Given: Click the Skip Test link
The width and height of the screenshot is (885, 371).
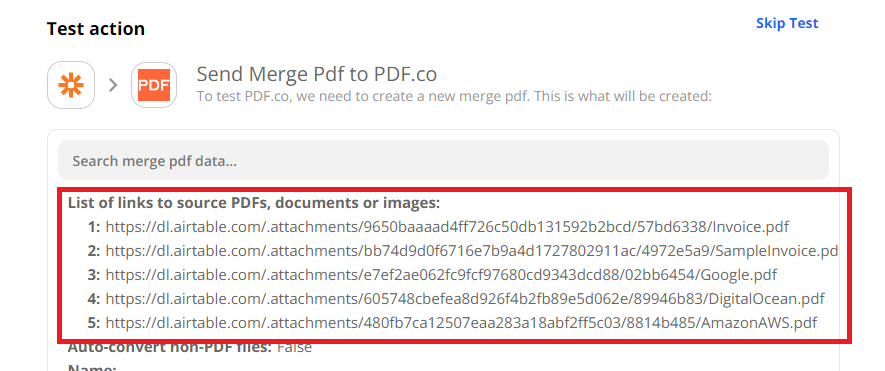Looking at the screenshot, I should pos(787,23).
